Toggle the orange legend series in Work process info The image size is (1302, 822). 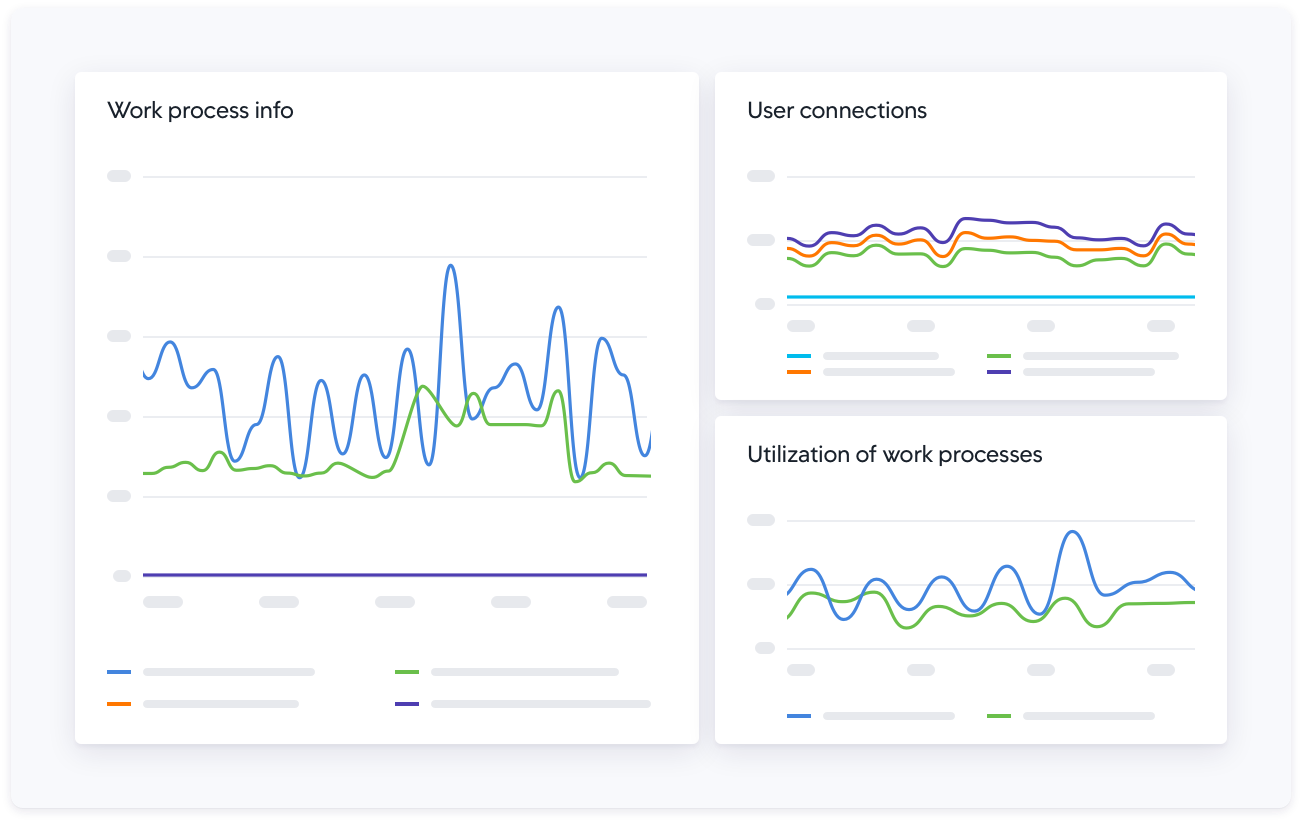[119, 704]
